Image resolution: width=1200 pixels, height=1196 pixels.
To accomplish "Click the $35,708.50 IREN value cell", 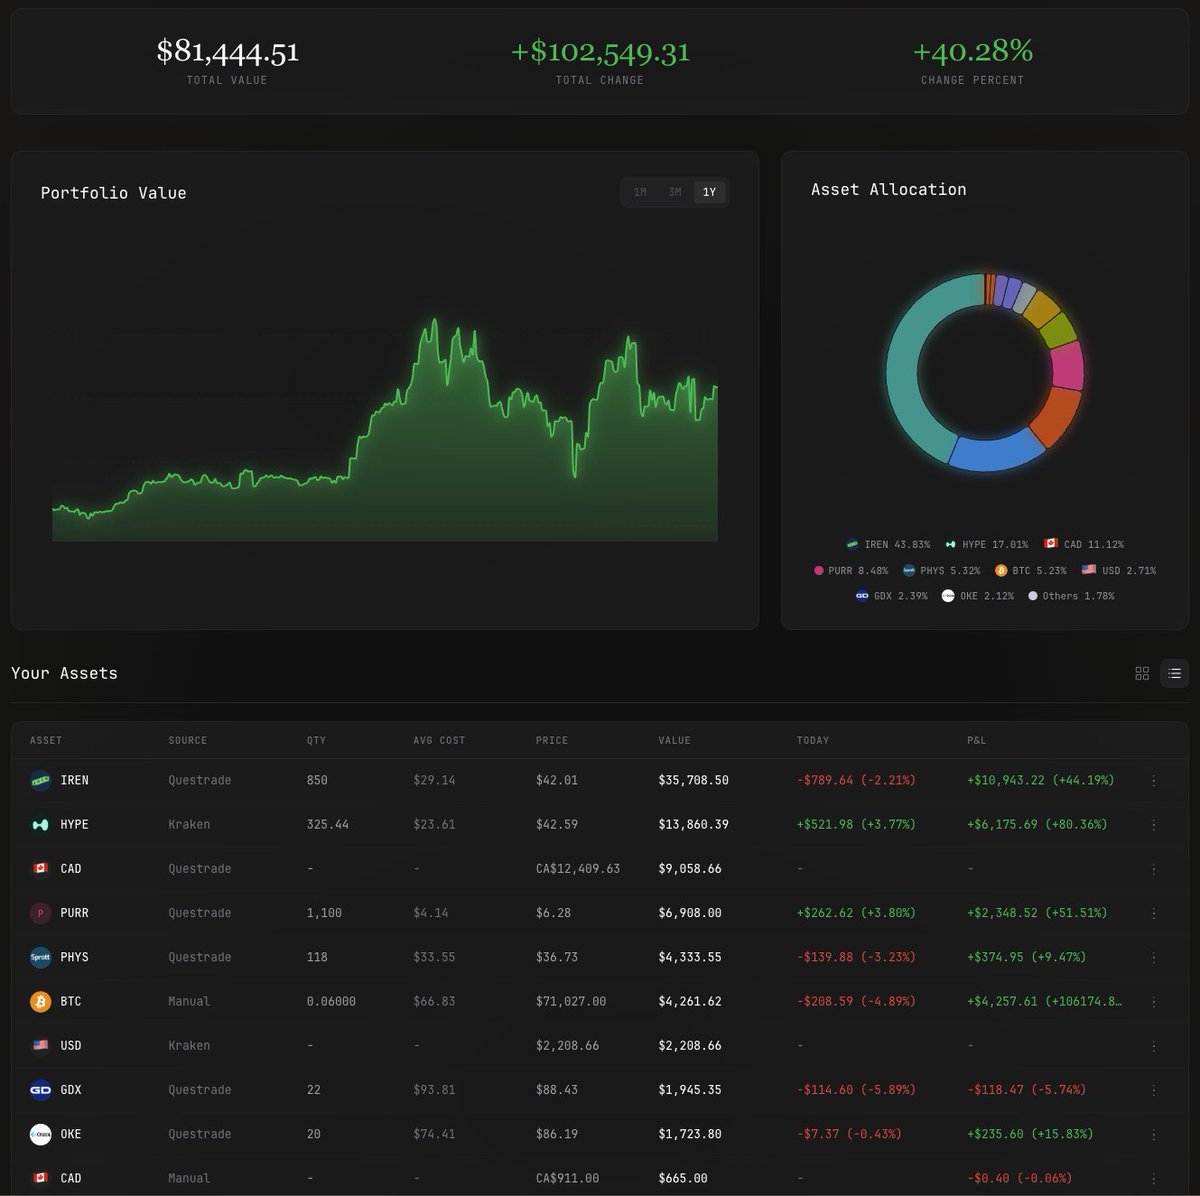I will (x=693, y=781).
